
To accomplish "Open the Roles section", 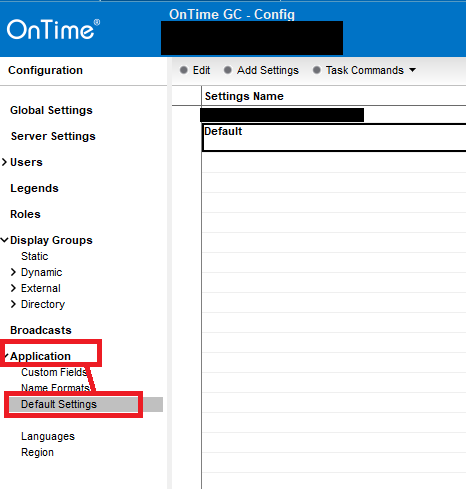I will click(x=25, y=214).
